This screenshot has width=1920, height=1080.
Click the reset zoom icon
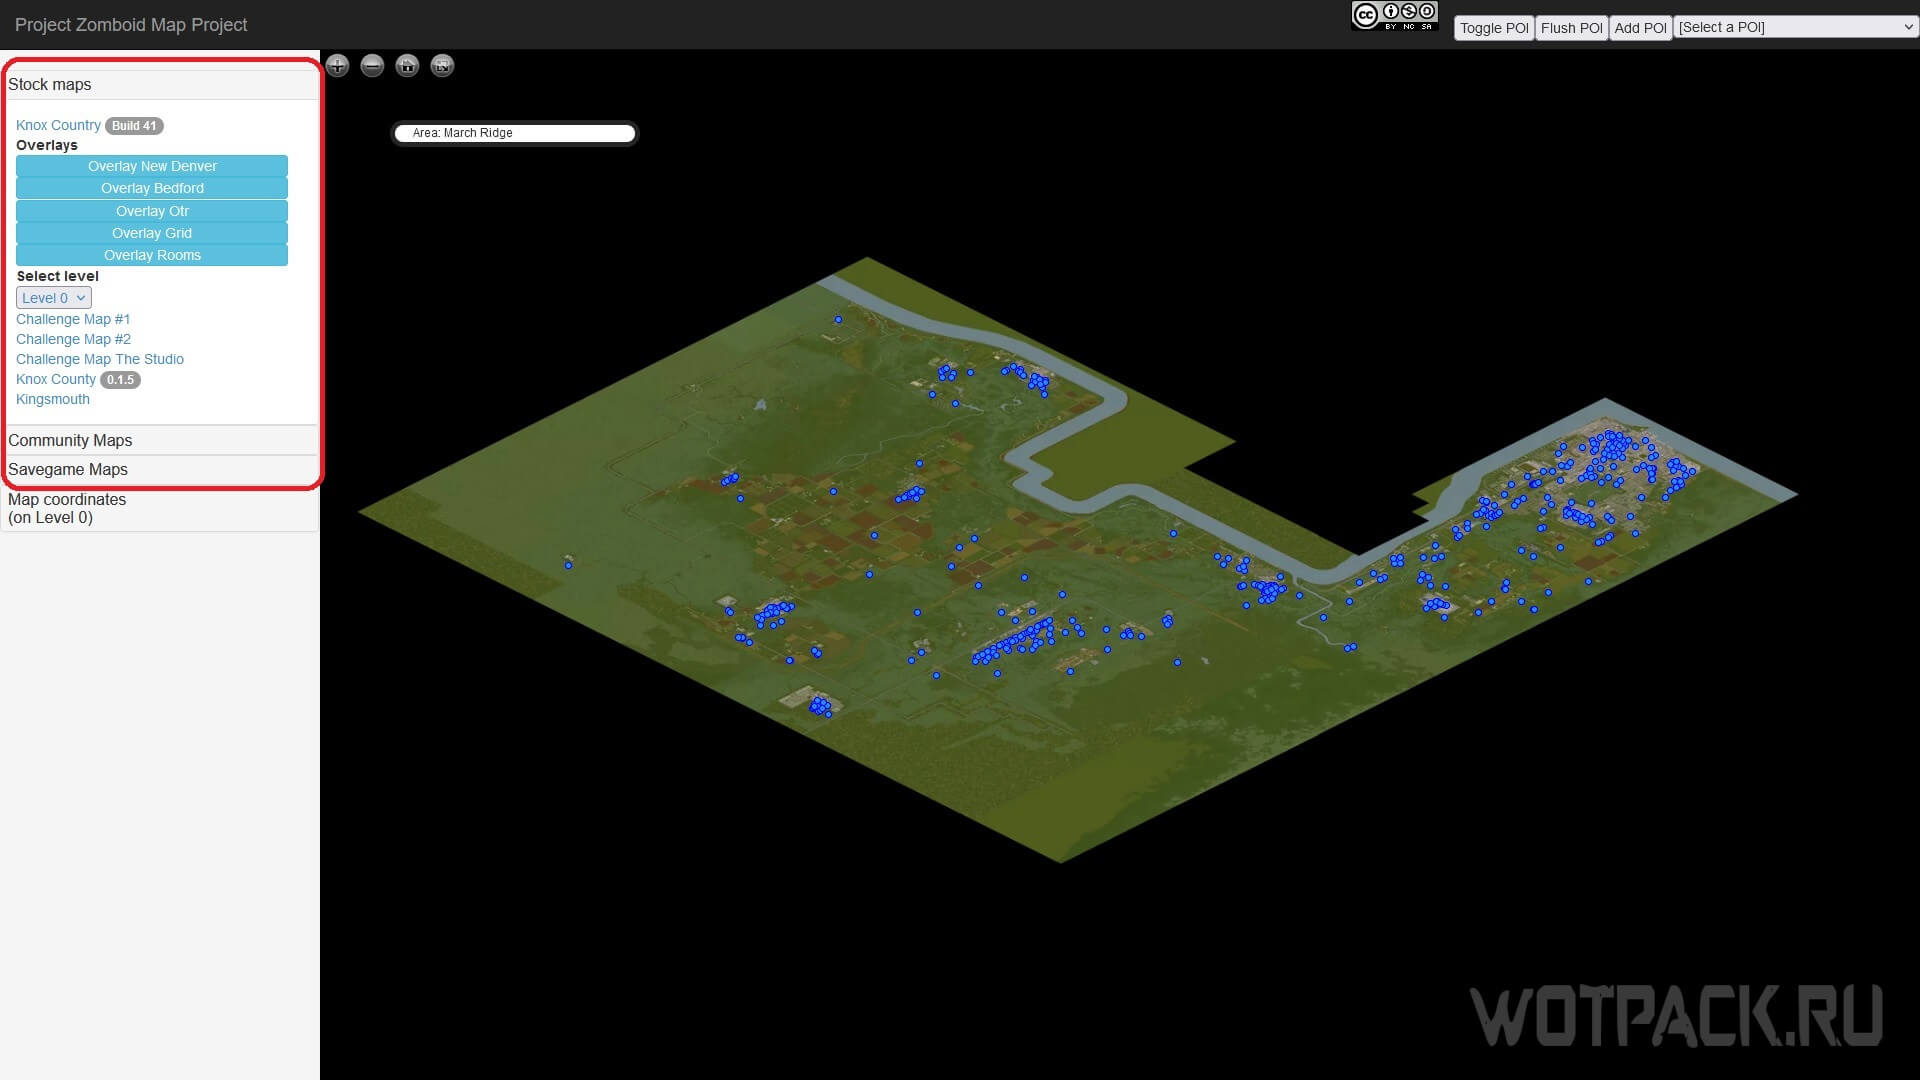409,66
